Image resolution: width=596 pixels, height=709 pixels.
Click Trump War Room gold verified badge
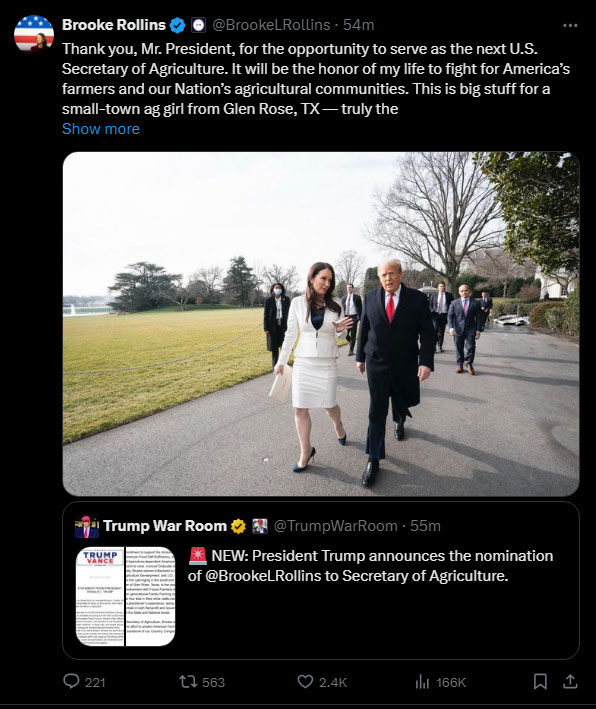point(238,526)
